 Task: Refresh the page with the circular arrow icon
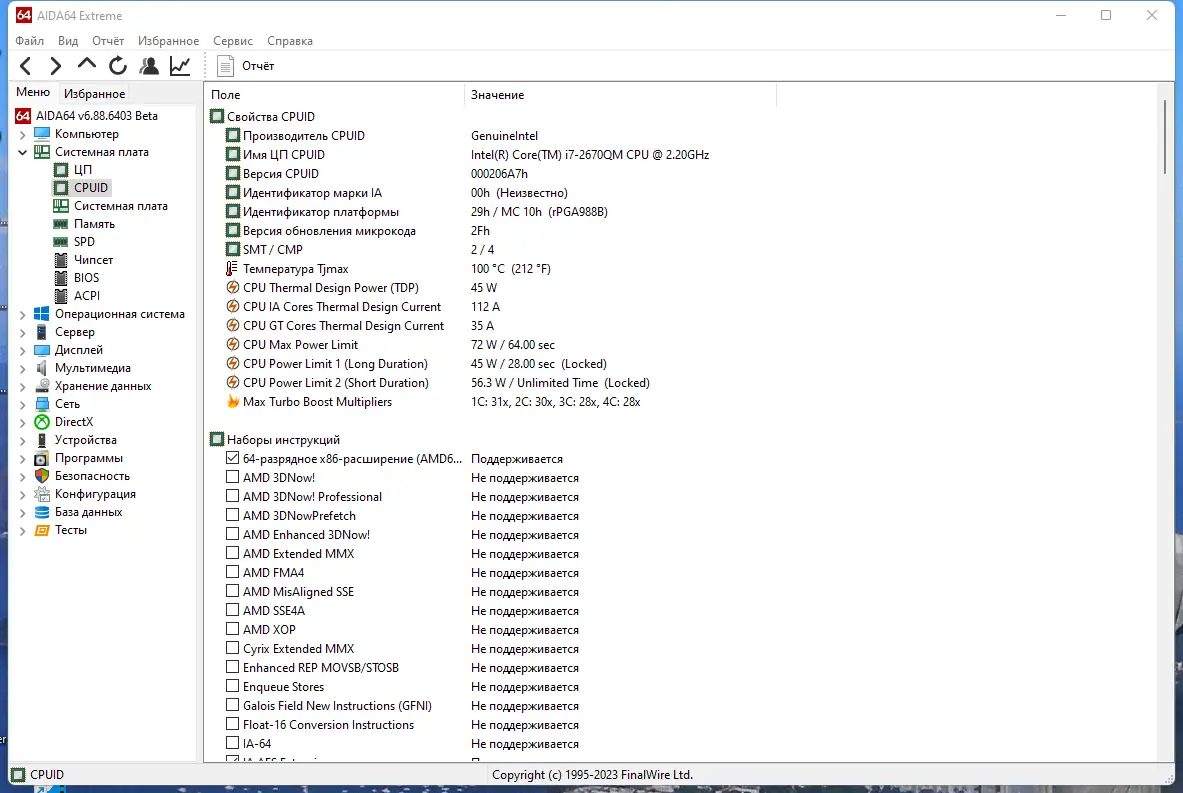click(x=118, y=66)
